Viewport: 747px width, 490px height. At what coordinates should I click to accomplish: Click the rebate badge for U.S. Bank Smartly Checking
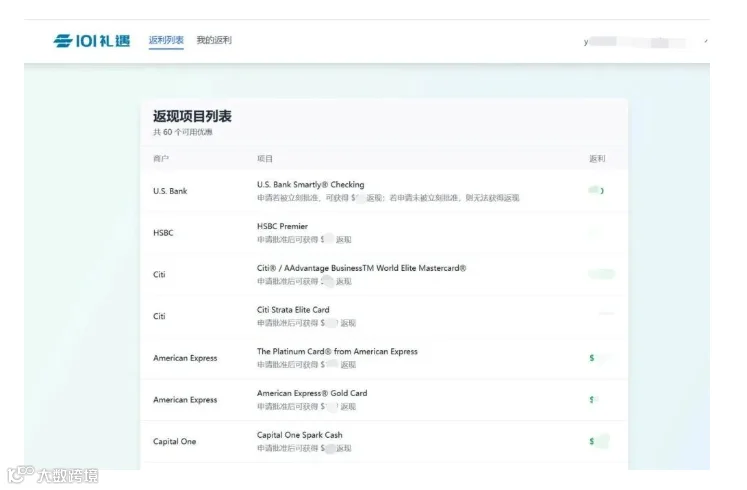(596, 190)
